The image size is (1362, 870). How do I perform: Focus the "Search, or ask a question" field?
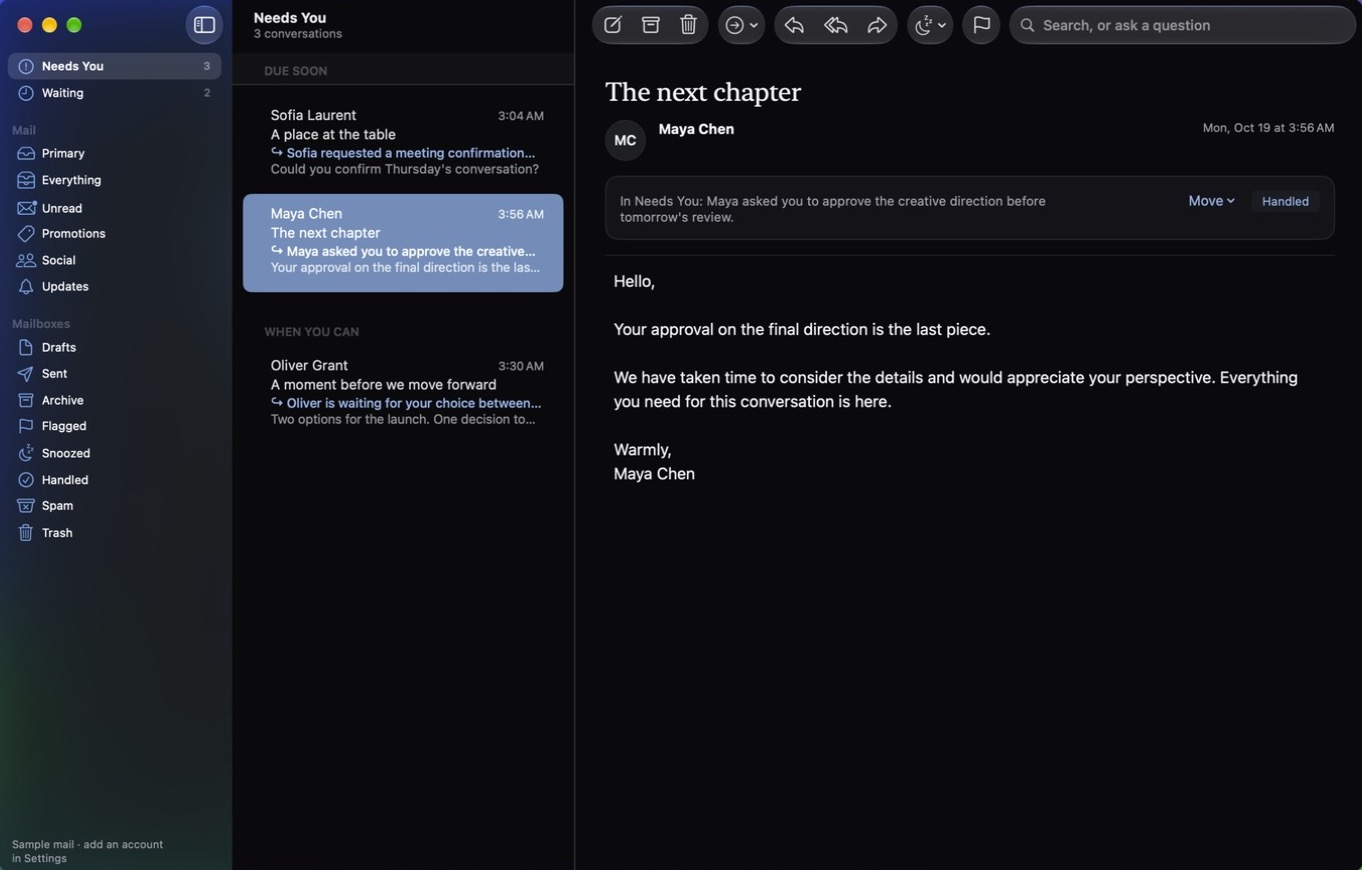(x=1183, y=25)
